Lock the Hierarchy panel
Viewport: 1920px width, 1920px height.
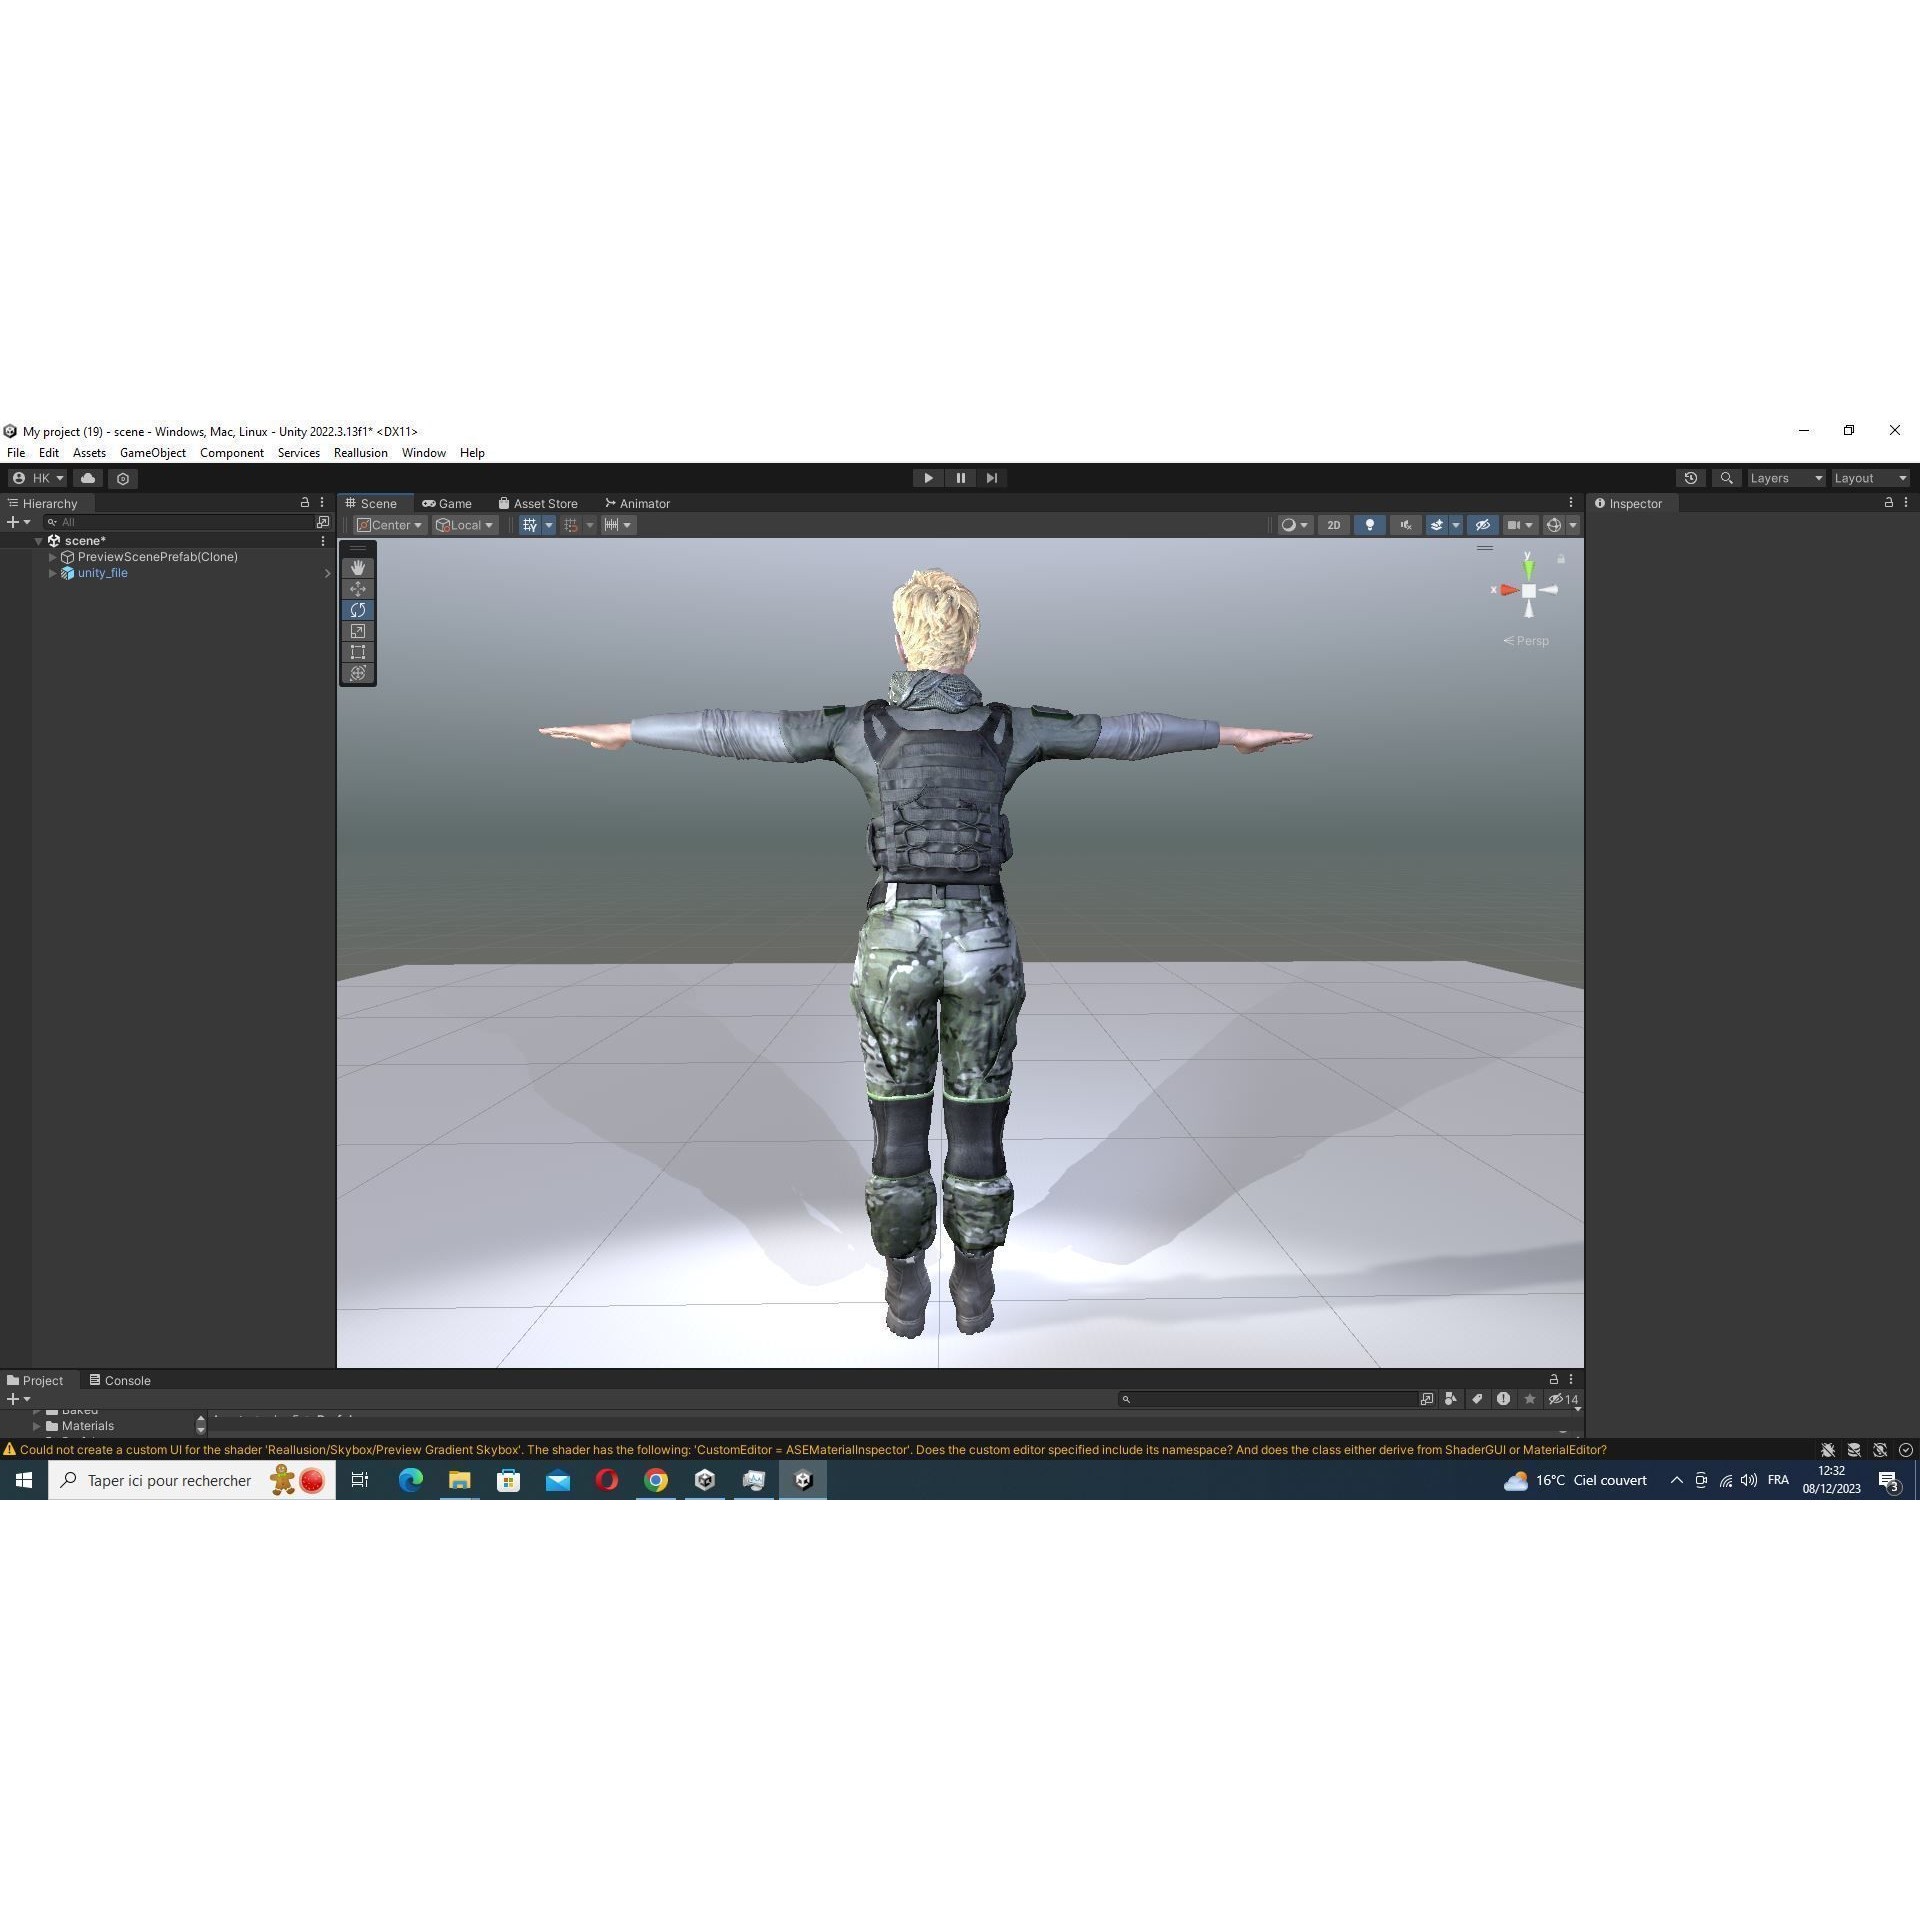[305, 503]
